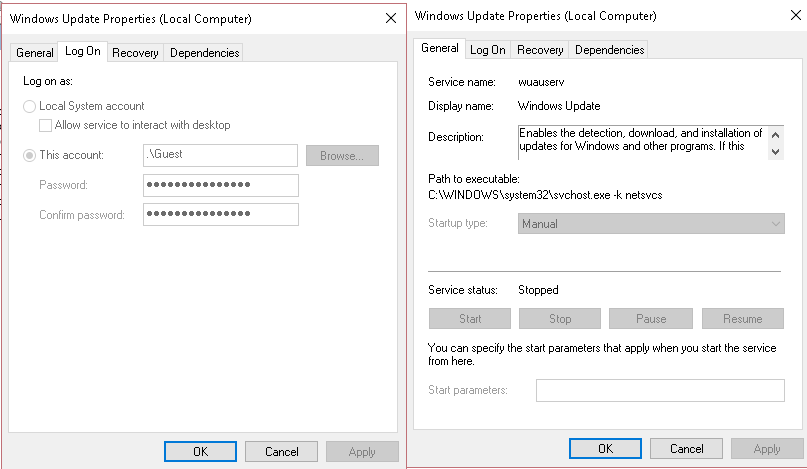Viewport: 807px width, 469px height.
Task: Check Allow service to interact with desktop
Action: (x=45, y=125)
